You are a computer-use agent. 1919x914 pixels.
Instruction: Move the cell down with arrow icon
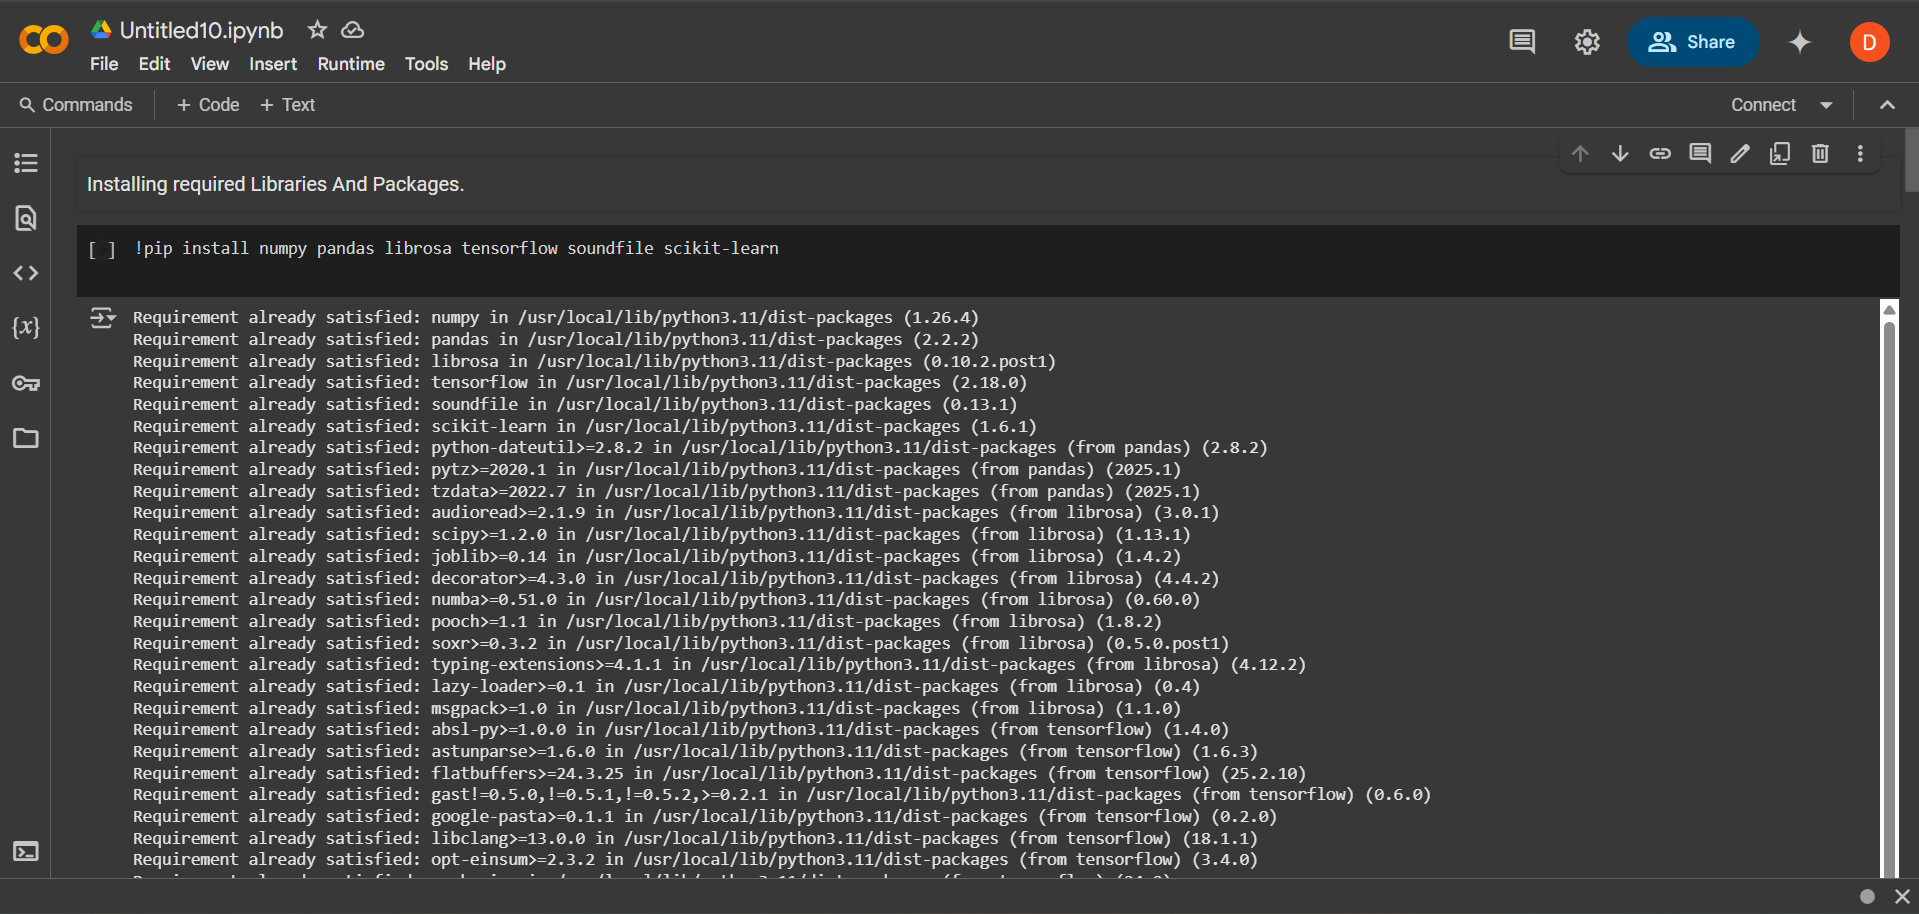1620,153
